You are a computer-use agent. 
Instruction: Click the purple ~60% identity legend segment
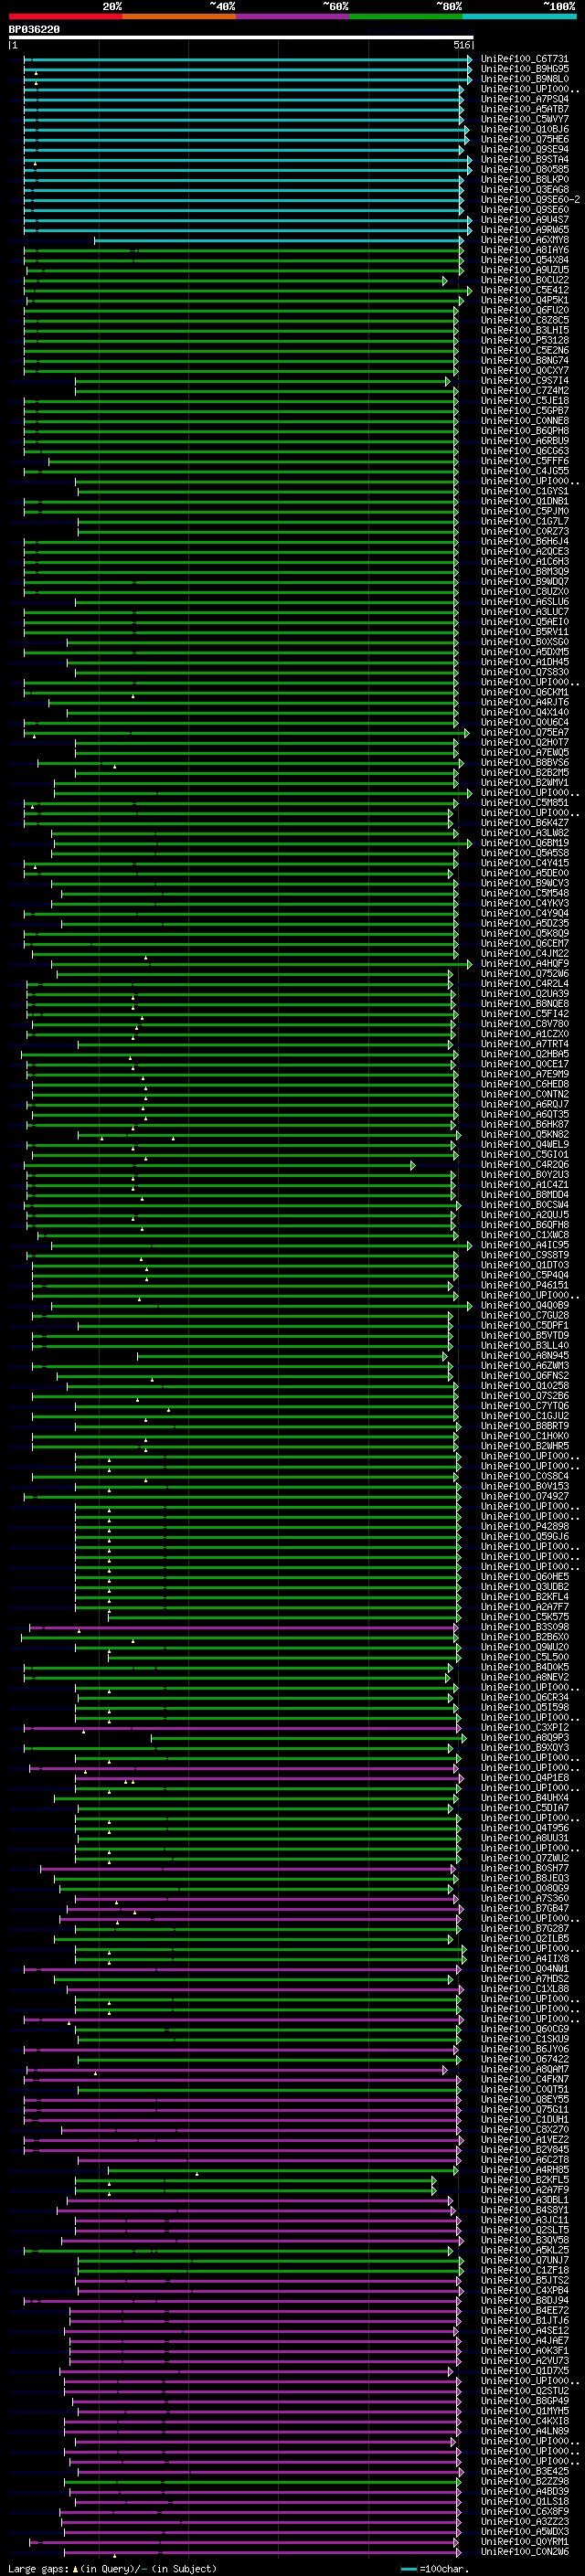[x=292, y=16]
